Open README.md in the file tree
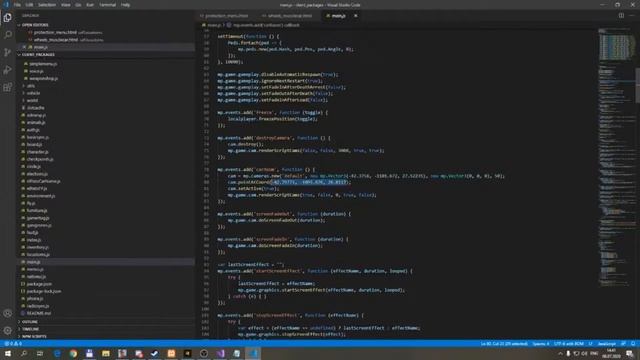Screen dimensions: 640x360 tap(39, 313)
